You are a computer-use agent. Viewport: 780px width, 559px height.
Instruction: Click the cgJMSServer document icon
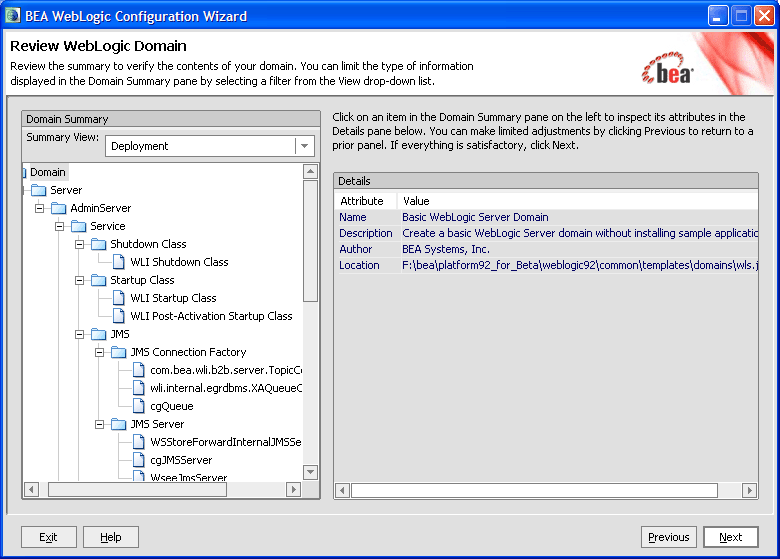coord(139,460)
